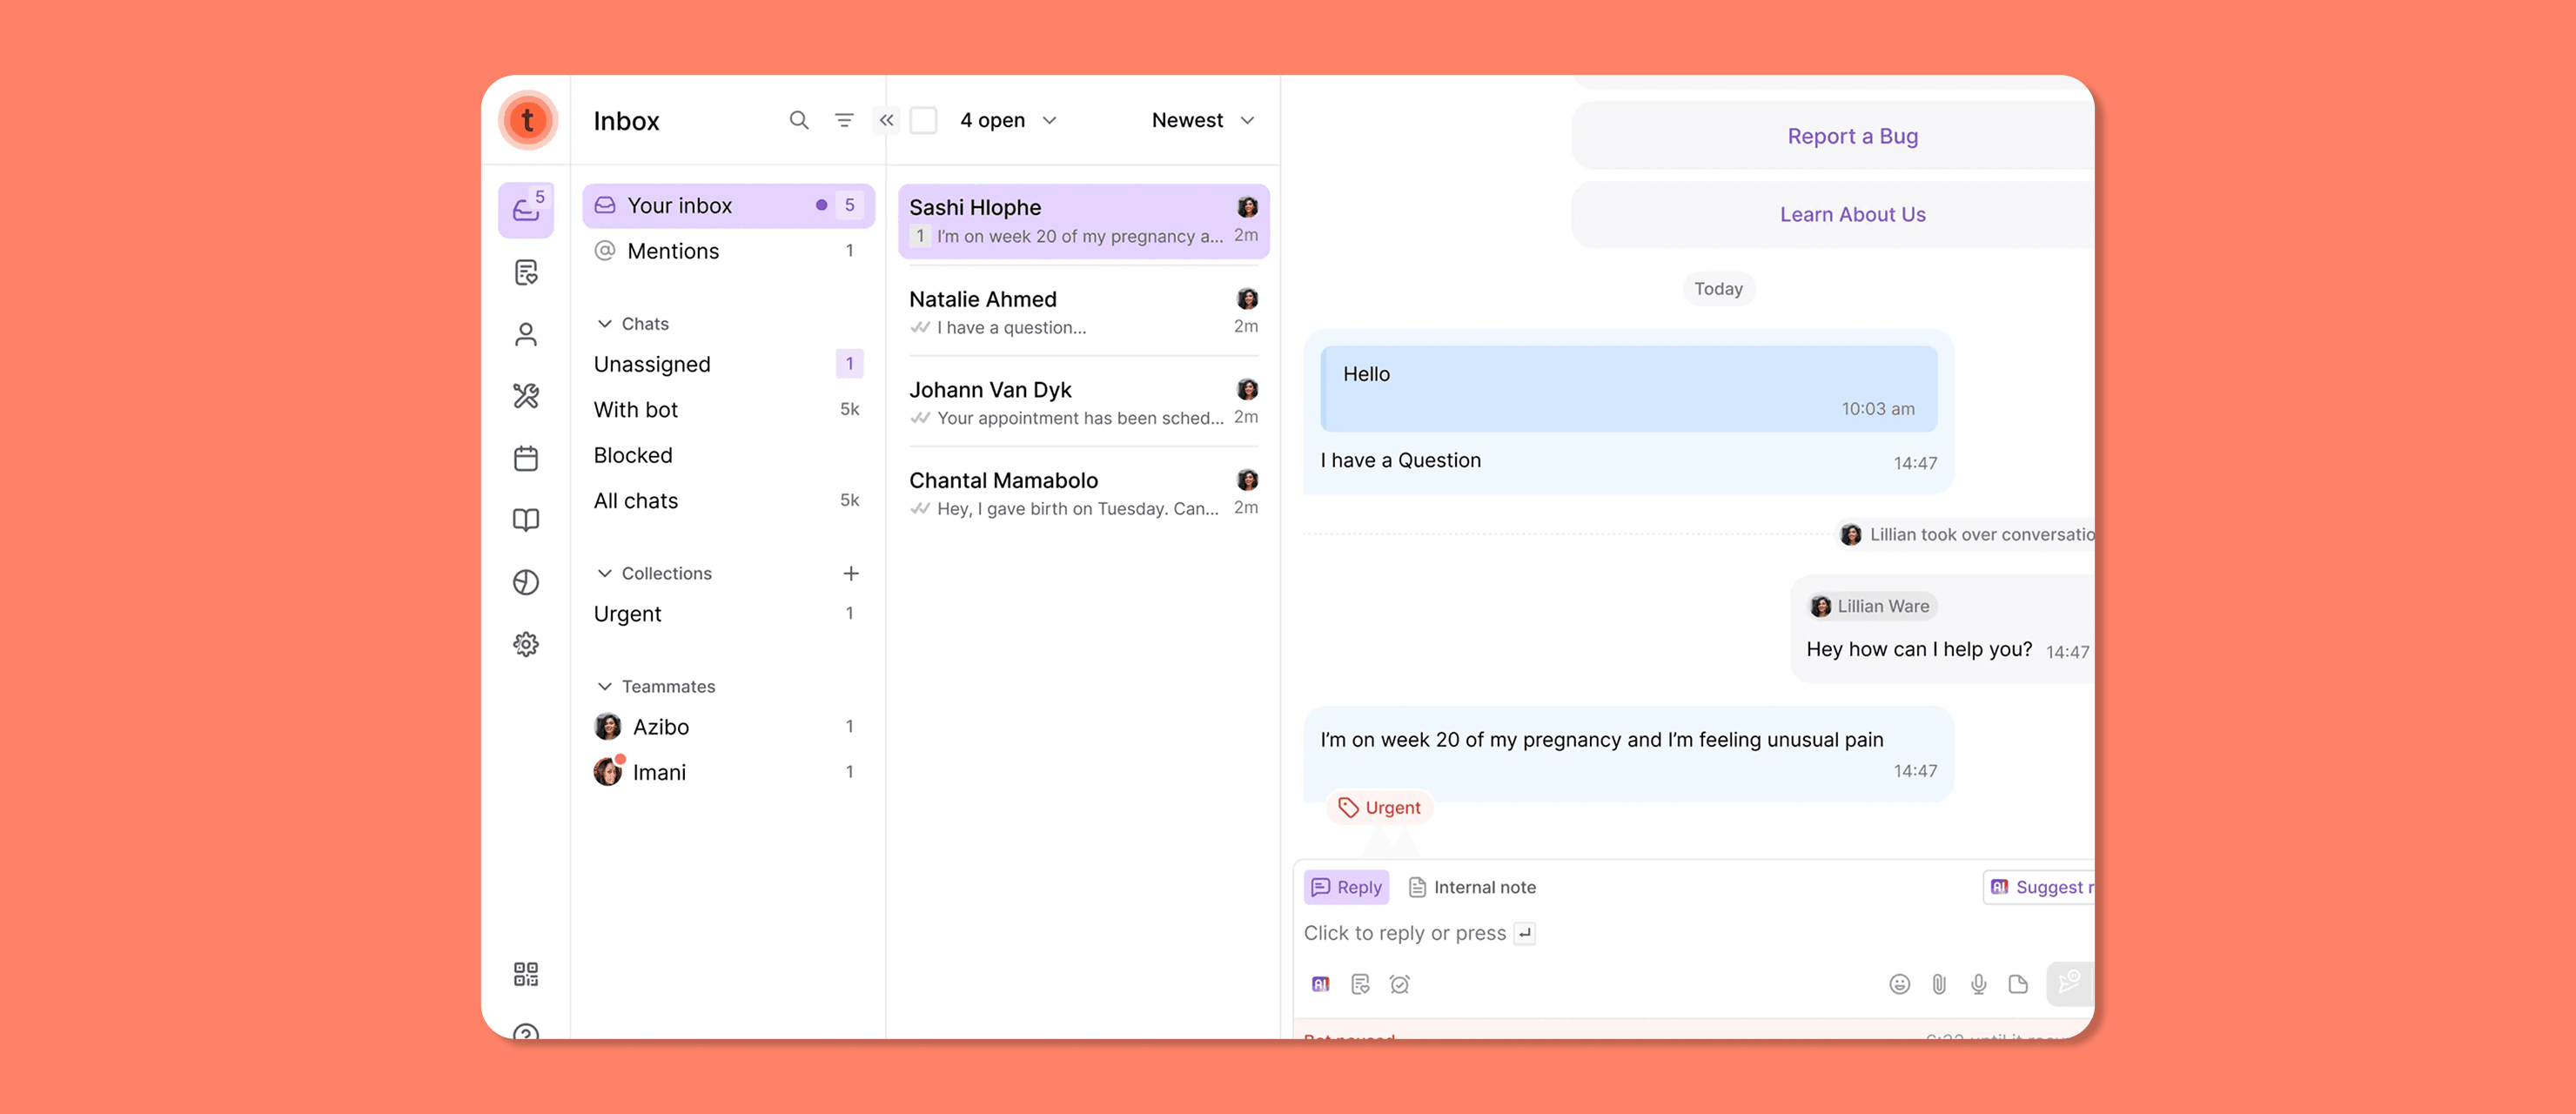The width and height of the screenshot is (2576, 1114).
Task: Open the filter icon next to search
Action: [844, 120]
